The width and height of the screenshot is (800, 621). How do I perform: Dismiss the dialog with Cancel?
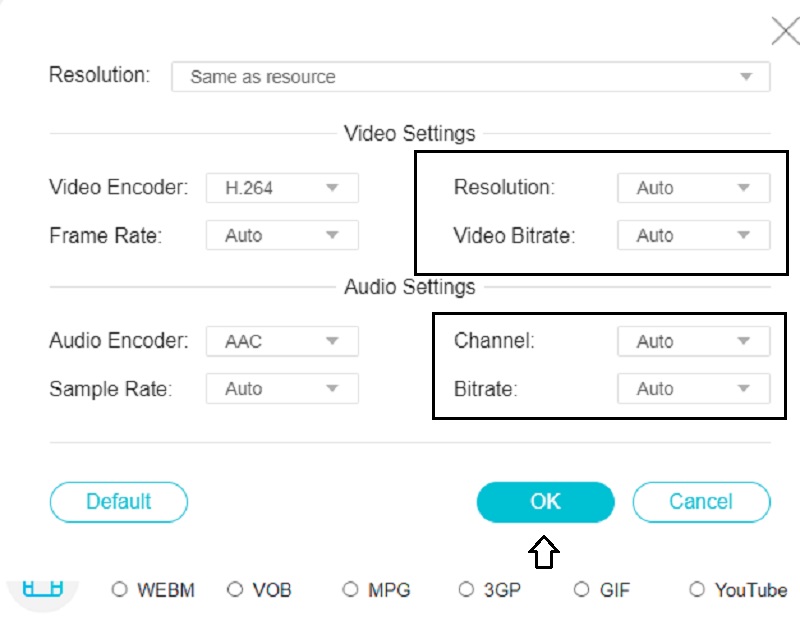[701, 501]
